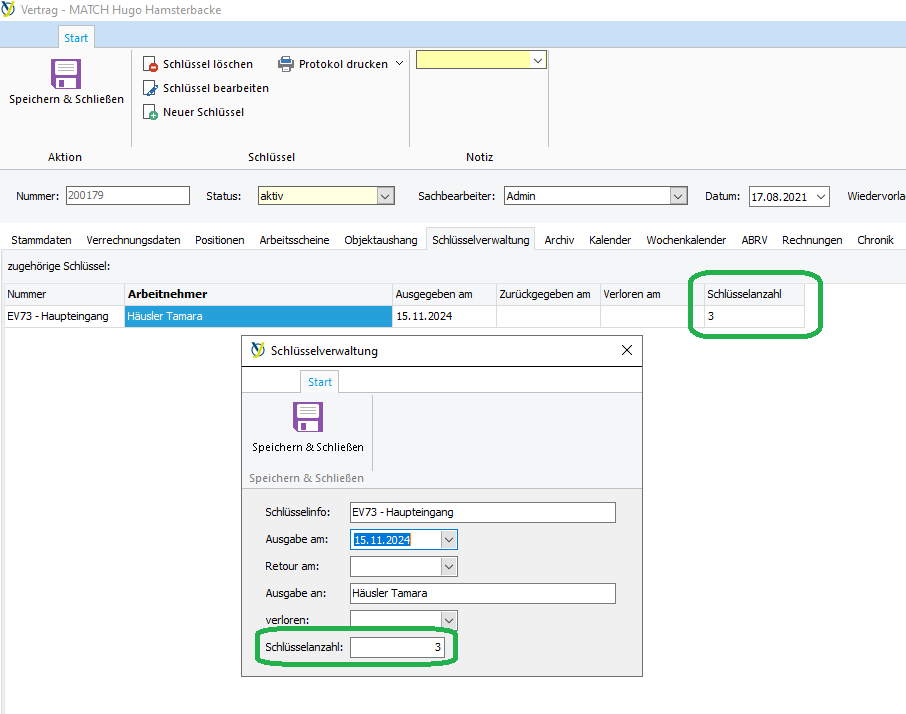Switch to the Arbeitsscheine tab
Viewport: 906px width, 714px height.
click(294, 240)
